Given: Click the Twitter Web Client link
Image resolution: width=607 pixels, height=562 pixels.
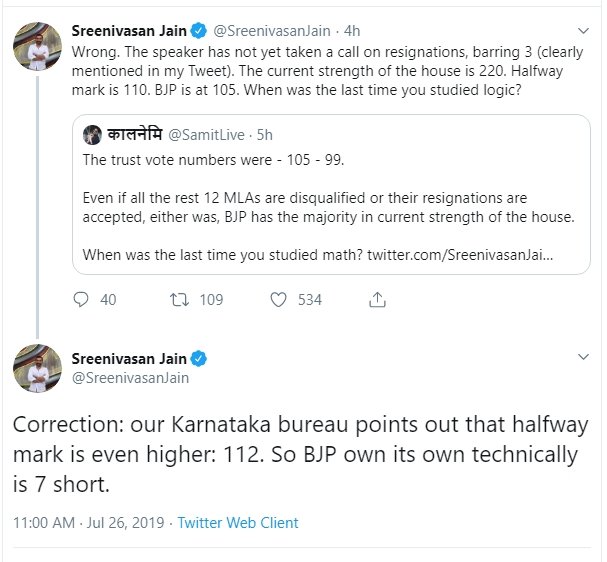Looking at the screenshot, I should [x=238, y=522].
